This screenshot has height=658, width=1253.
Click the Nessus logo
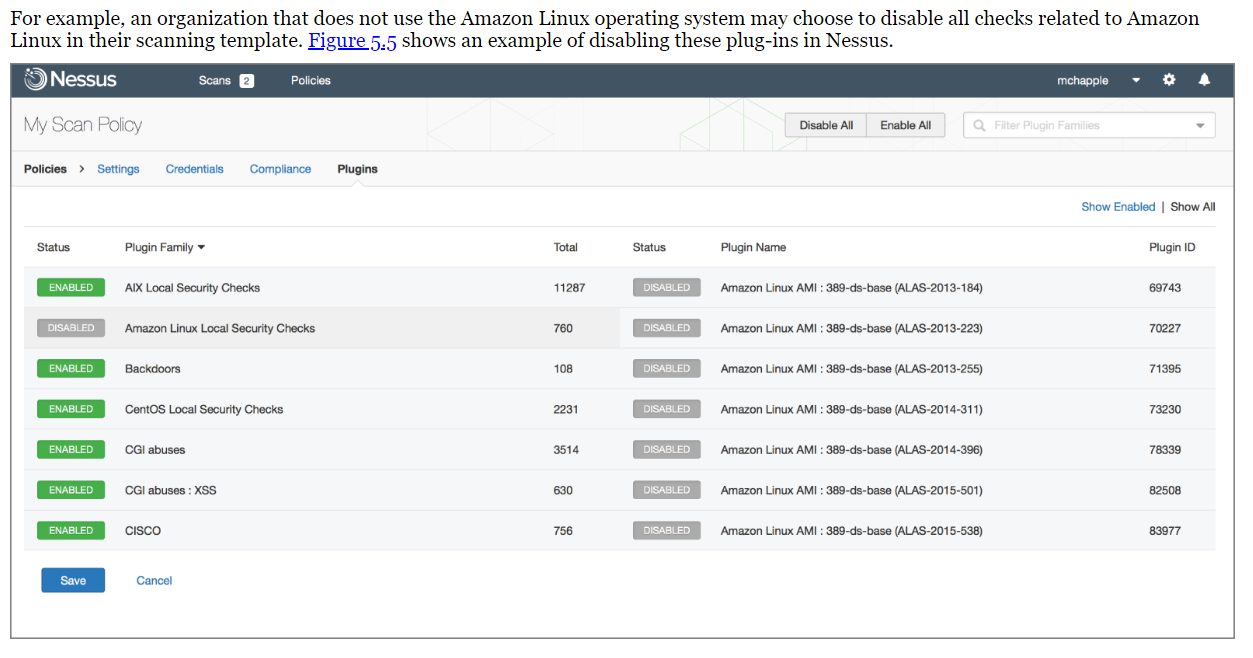click(70, 79)
